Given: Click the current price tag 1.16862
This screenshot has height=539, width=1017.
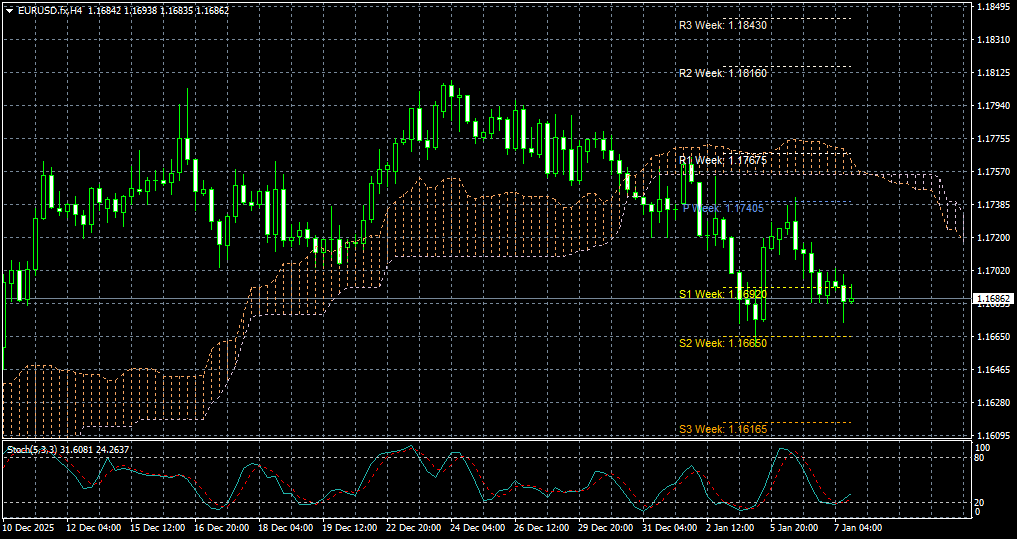Looking at the screenshot, I should [992, 299].
